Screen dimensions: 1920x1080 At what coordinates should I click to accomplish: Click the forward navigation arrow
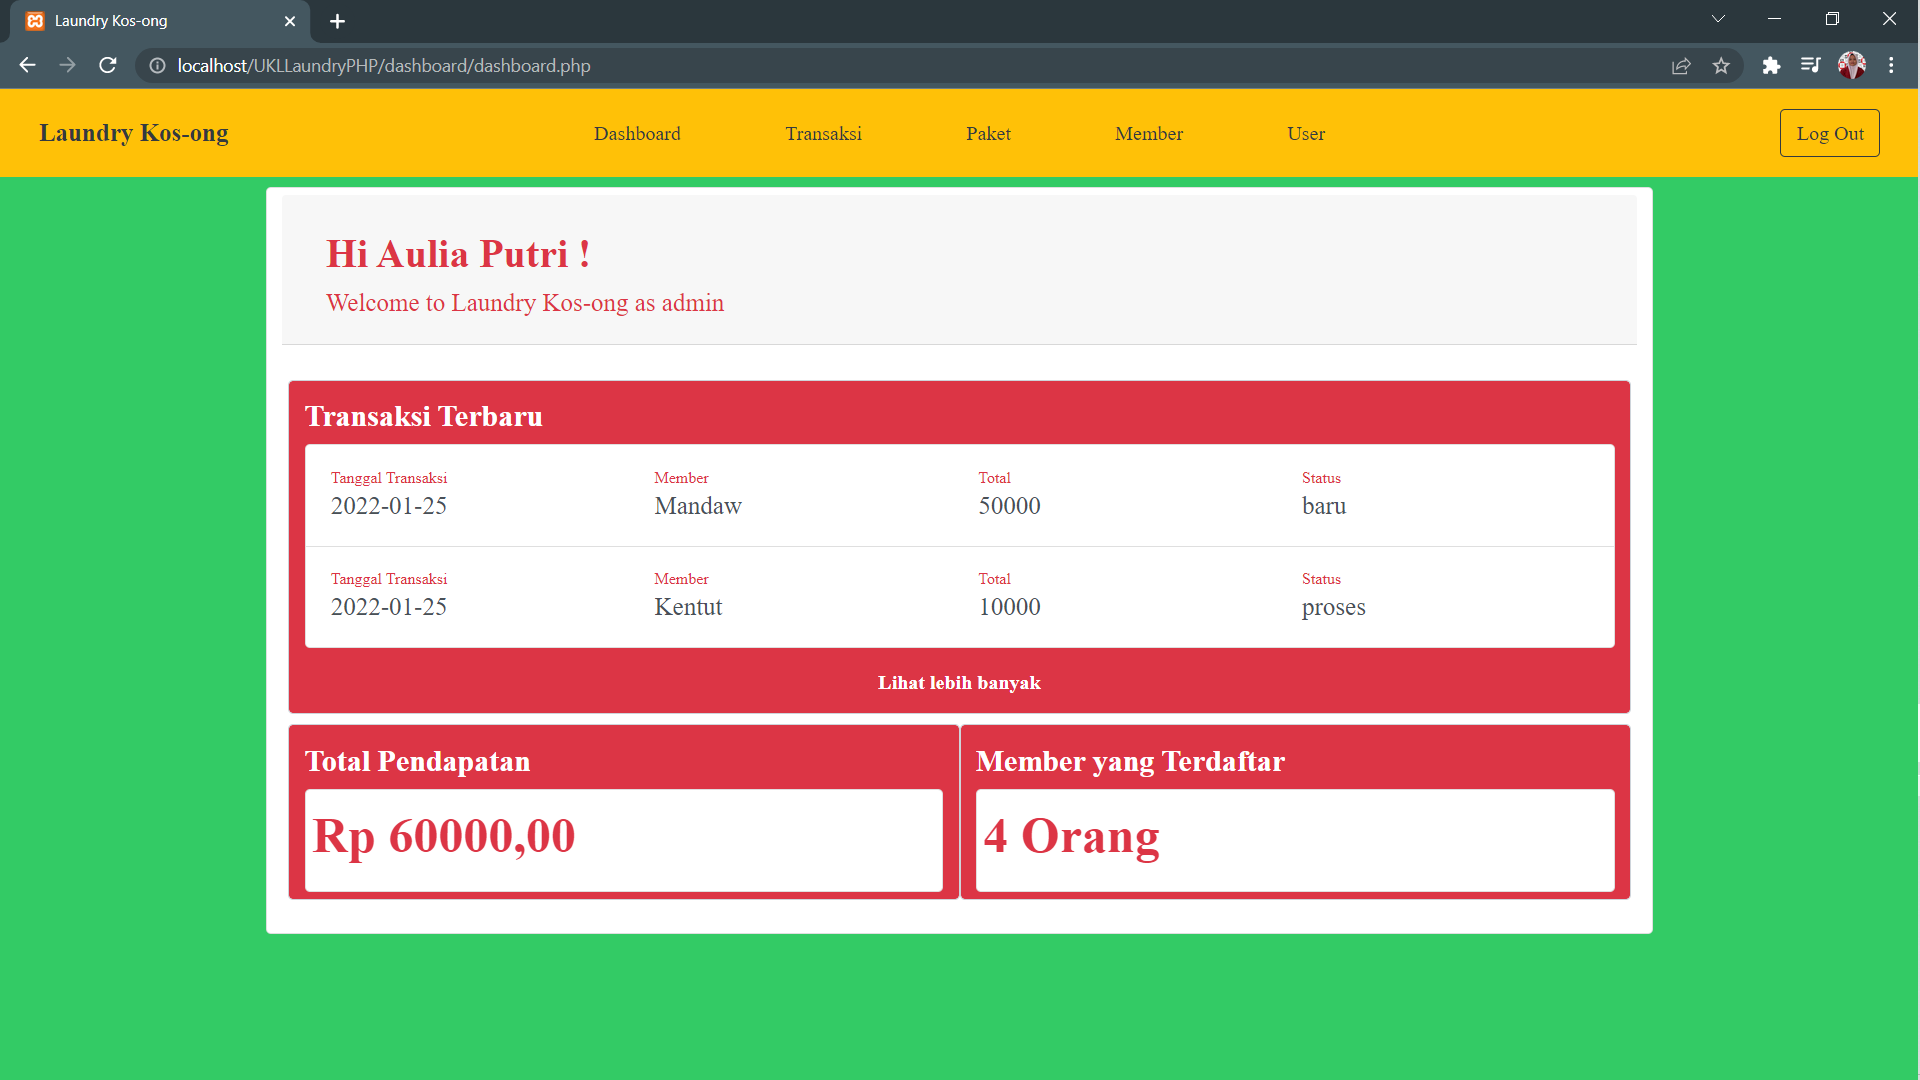click(67, 65)
